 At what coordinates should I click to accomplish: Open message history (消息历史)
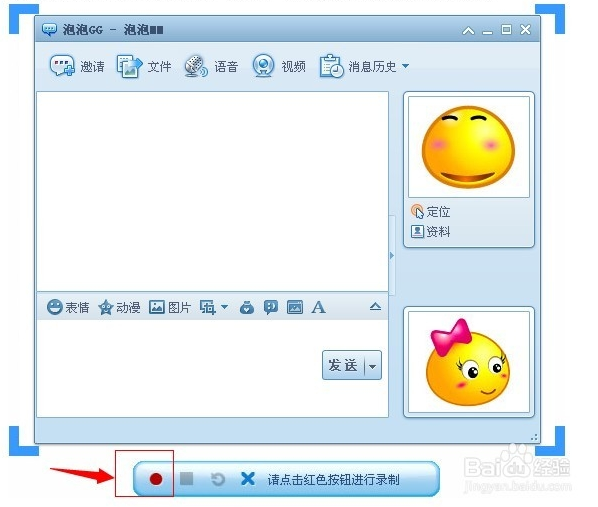(358, 66)
